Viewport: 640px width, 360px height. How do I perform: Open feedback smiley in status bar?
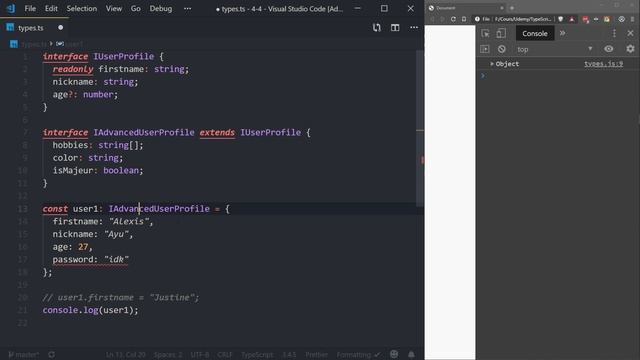pos(394,354)
